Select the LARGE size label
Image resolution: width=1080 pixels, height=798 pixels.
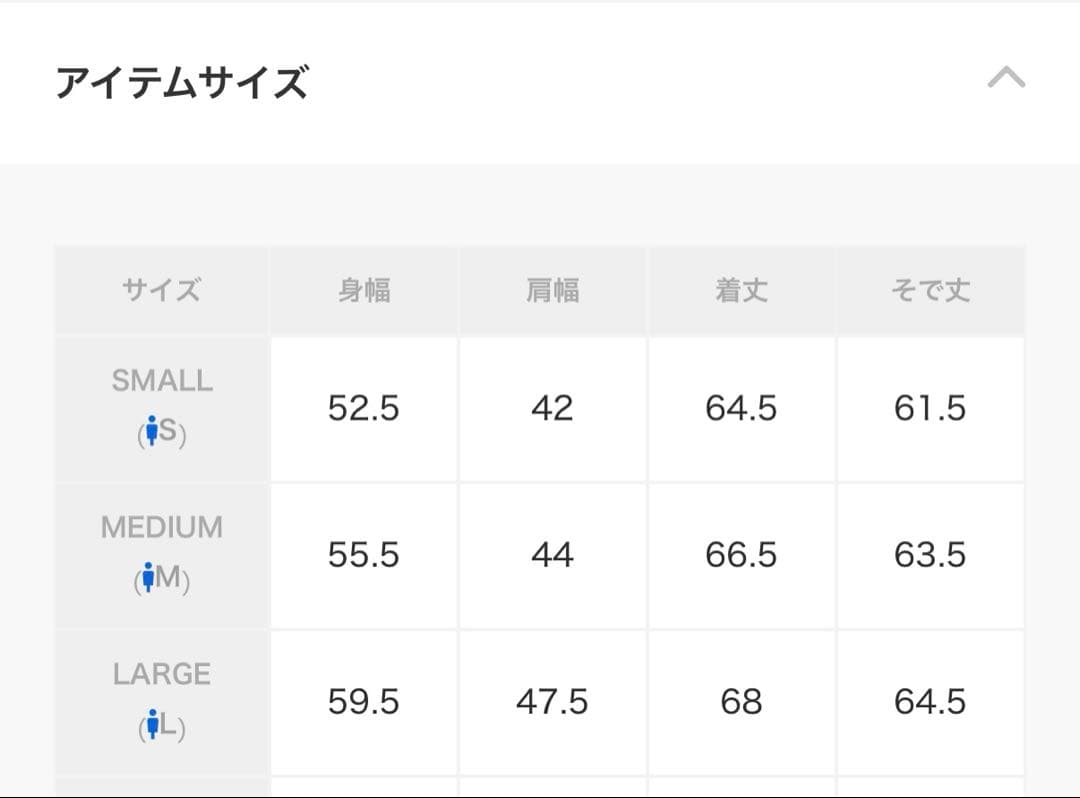(x=162, y=674)
